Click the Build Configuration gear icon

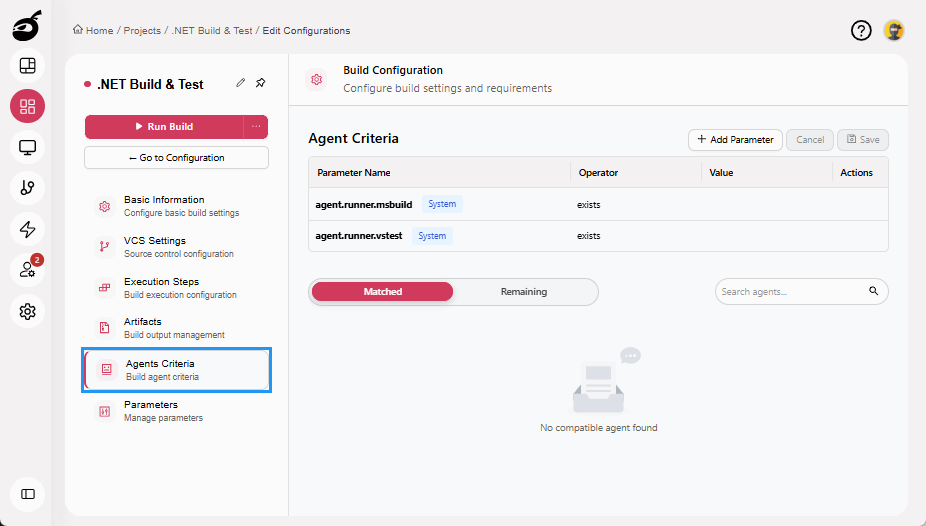(317, 79)
